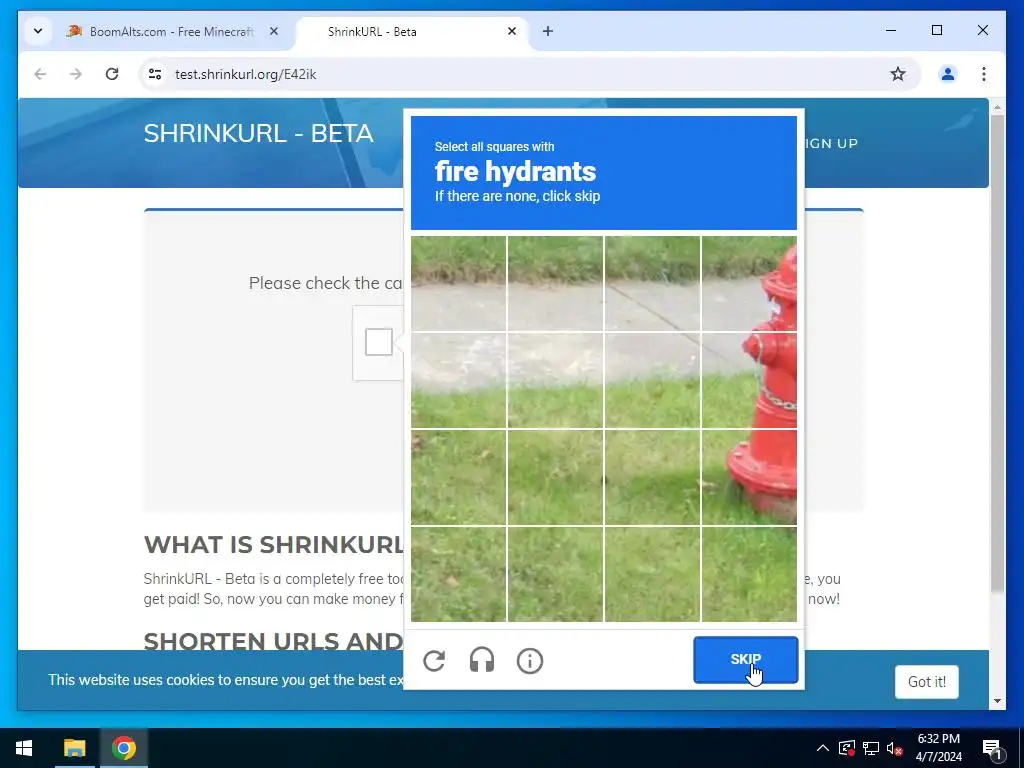Image resolution: width=1024 pixels, height=768 pixels.
Task: Go back to previous page
Action: click(x=40, y=74)
